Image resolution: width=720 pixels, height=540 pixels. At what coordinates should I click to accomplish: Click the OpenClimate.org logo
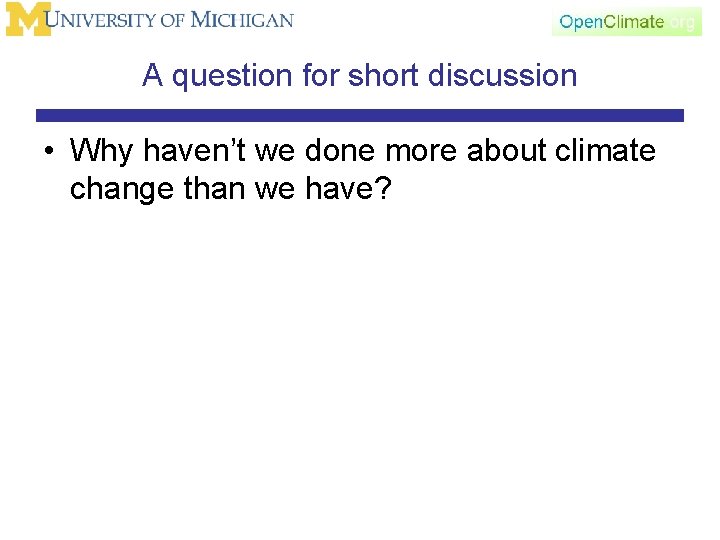[x=626, y=21]
